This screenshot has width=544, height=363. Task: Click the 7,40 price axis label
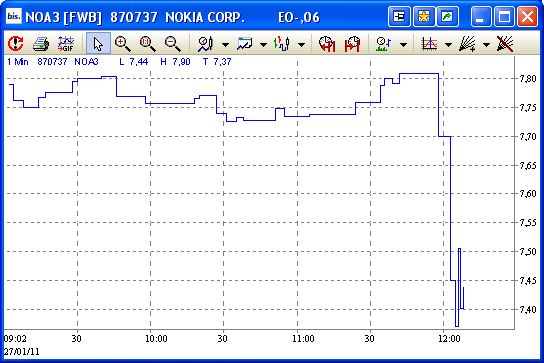pos(528,309)
